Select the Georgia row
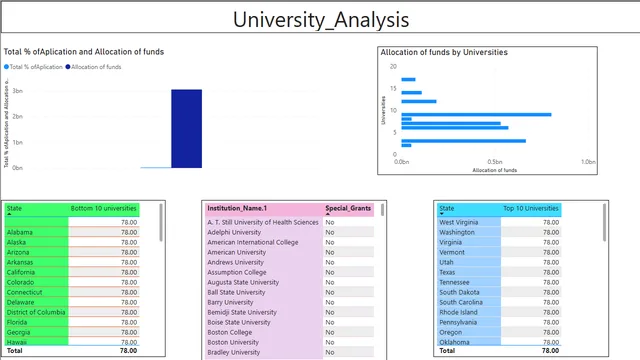The image size is (640, 360). coord(72,332)
